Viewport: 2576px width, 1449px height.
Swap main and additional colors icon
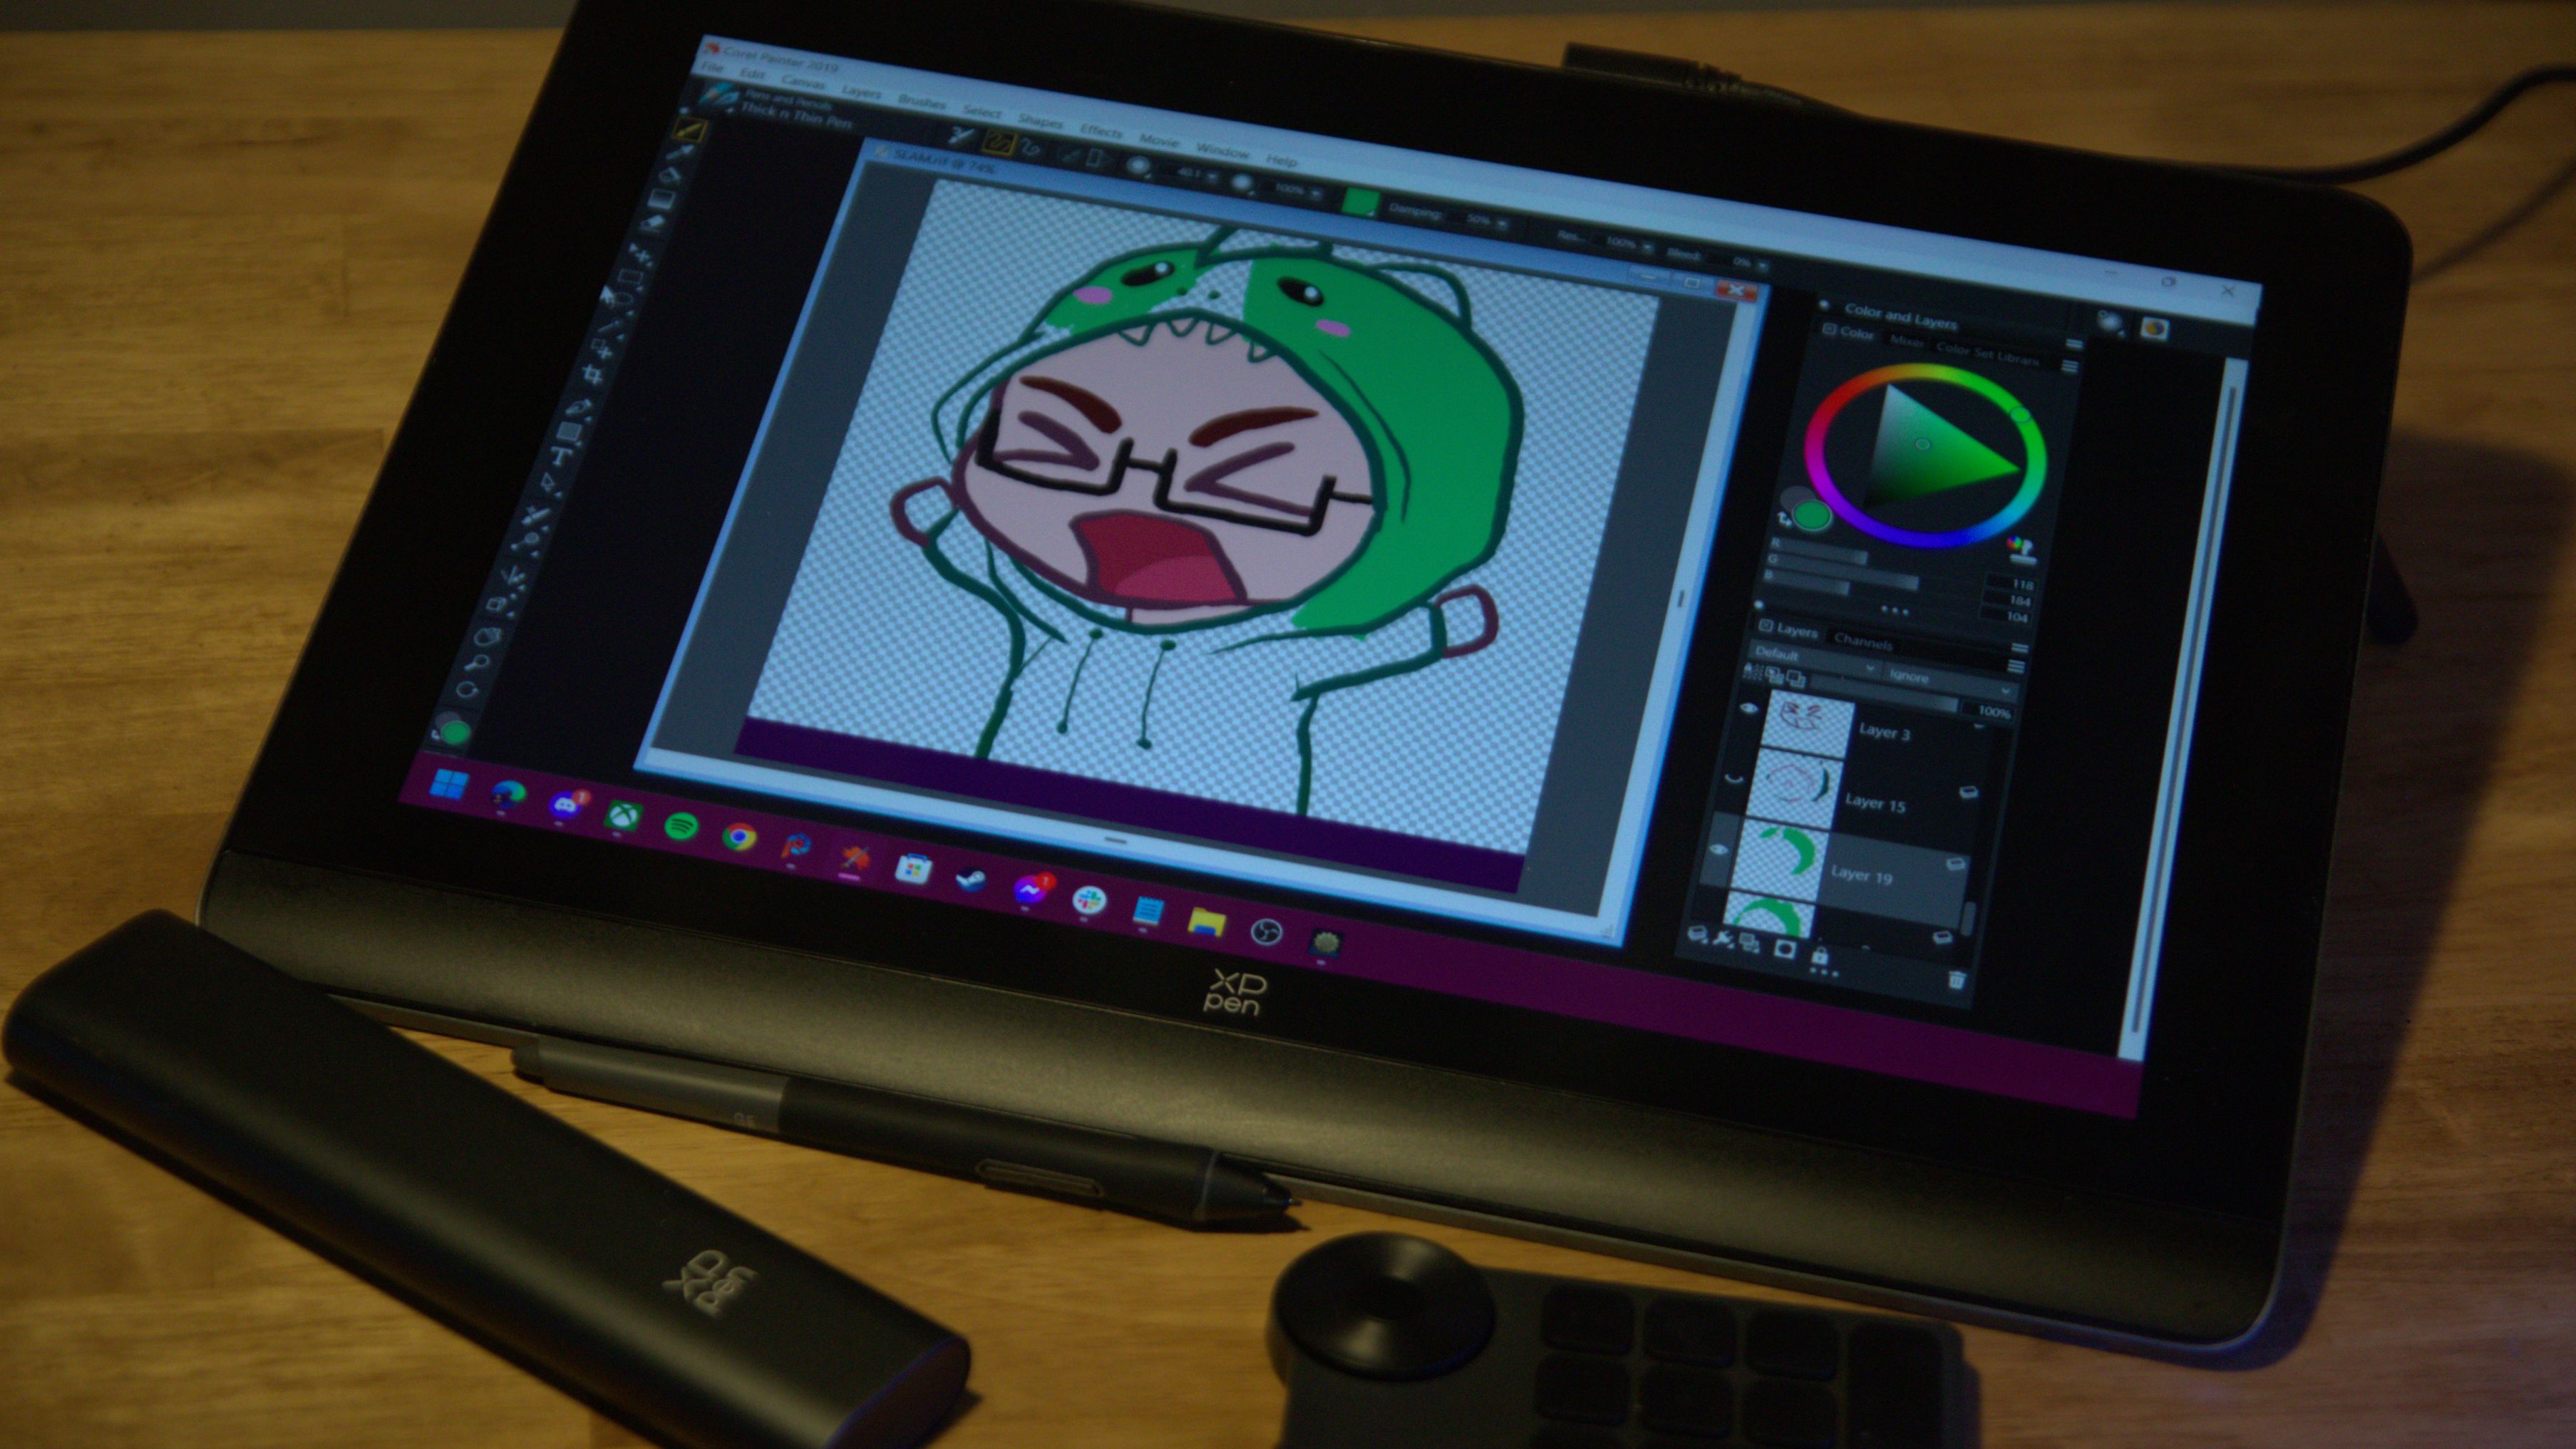click(1785, 518)
